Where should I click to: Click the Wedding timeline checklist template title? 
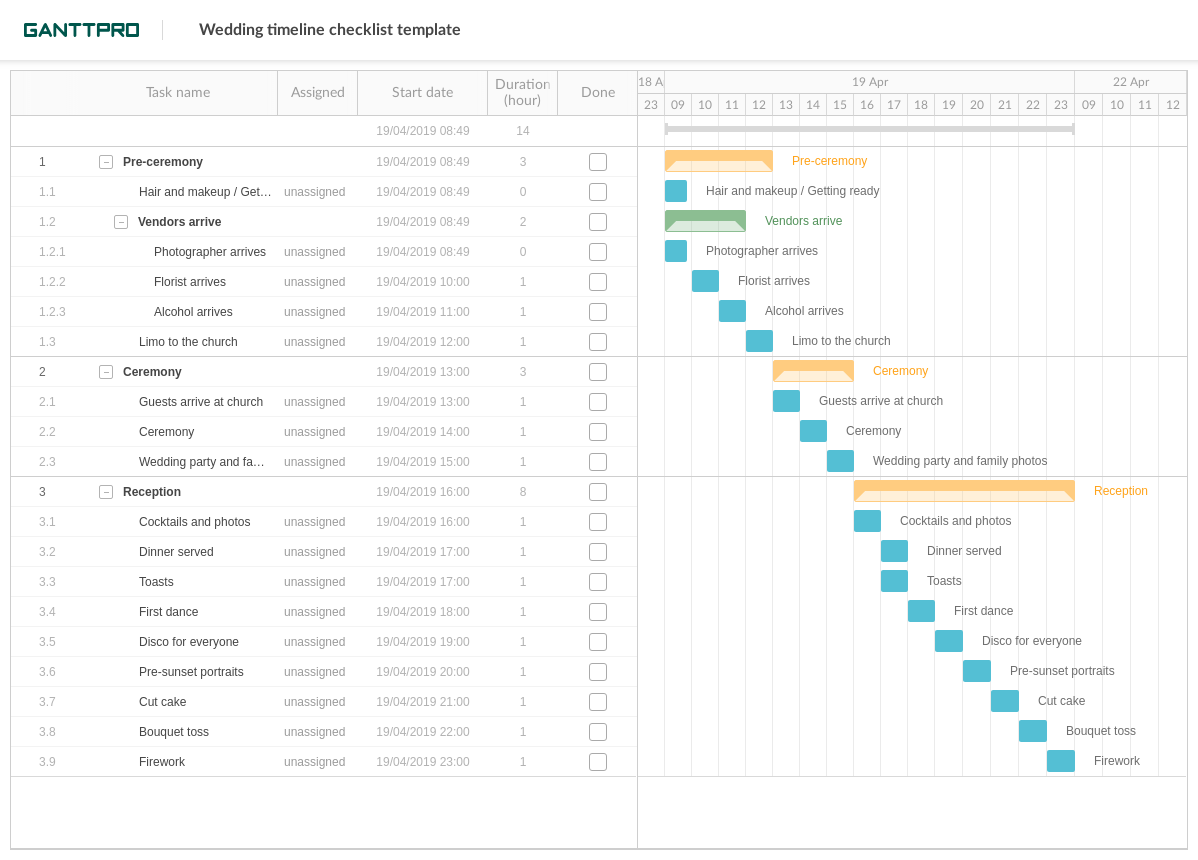tap(330, 29)
